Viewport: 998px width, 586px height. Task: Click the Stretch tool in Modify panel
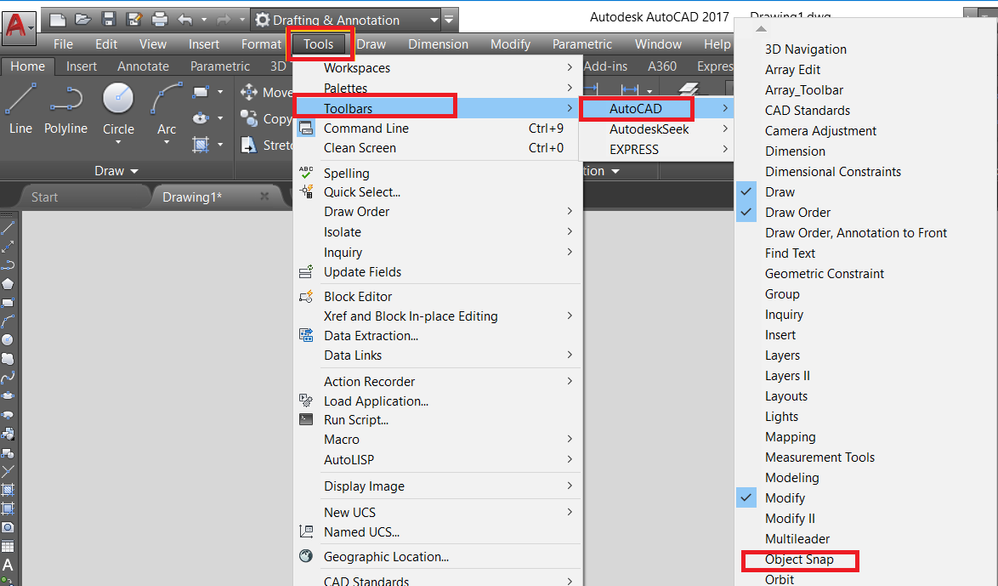tap(266, 145)
